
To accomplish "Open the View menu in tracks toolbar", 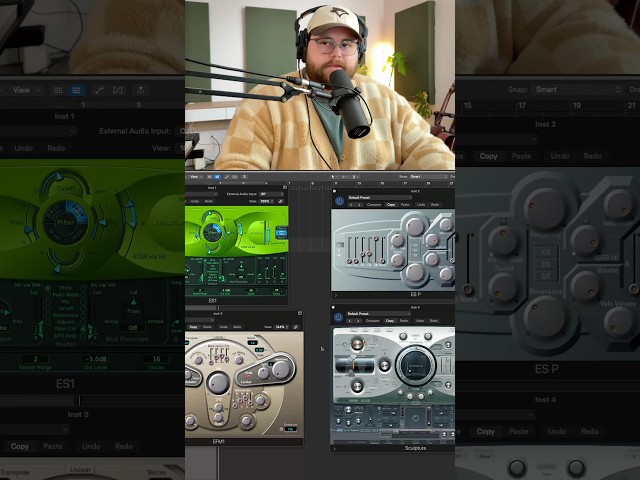I will [194, 177].
